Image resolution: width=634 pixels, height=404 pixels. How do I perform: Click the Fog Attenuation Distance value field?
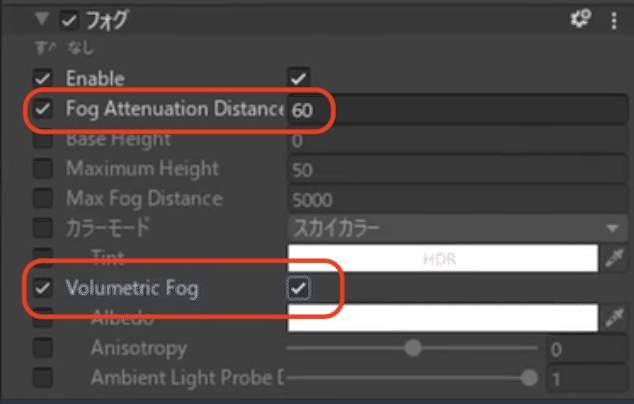coord(455,111)
